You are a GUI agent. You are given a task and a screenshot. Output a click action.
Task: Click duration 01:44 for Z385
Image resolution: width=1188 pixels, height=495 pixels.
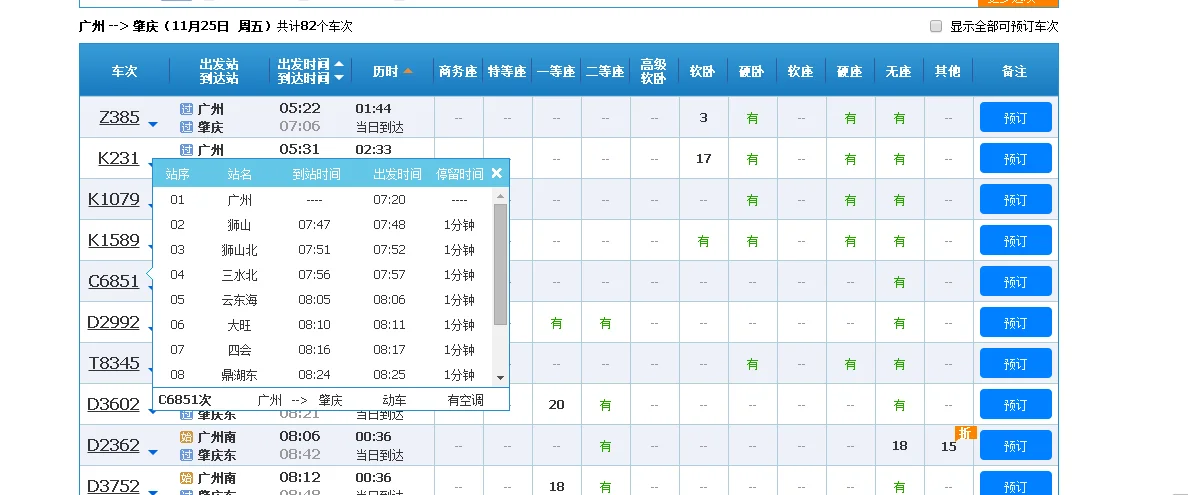(374, 108)
